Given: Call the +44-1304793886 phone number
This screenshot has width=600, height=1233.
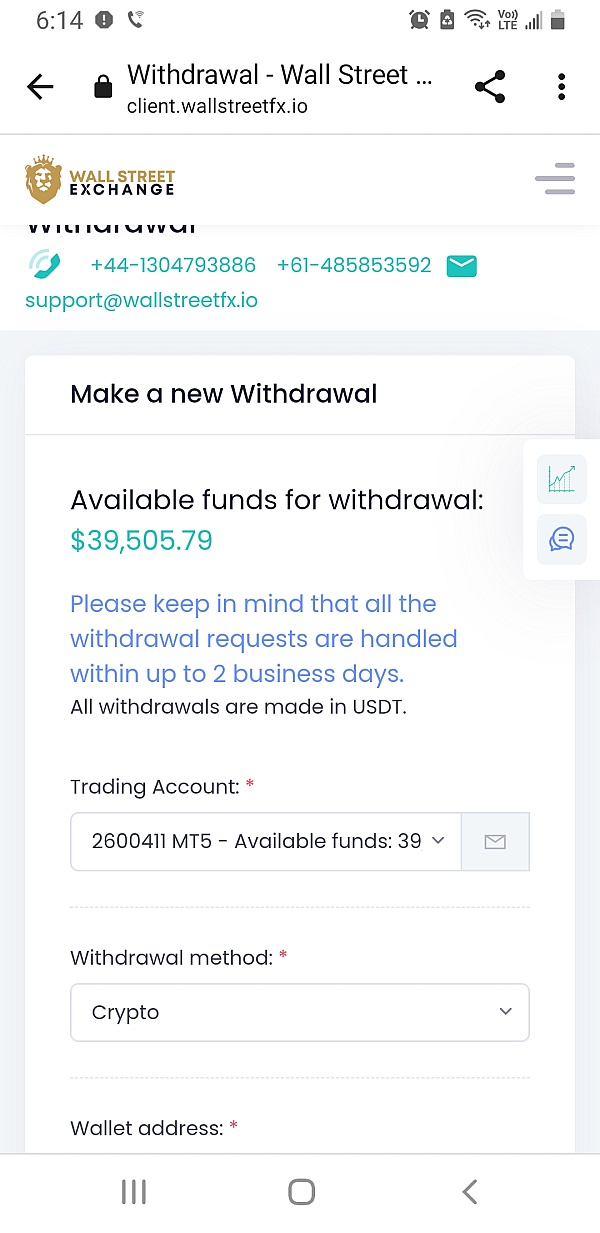Looking at the screenshot, I should pos(173,265).
